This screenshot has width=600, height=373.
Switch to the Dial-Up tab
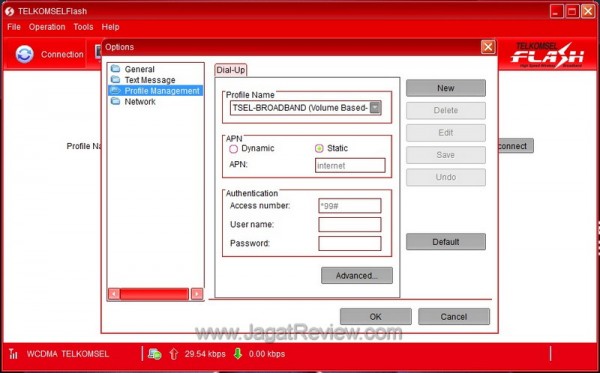[x=231, y=70]
